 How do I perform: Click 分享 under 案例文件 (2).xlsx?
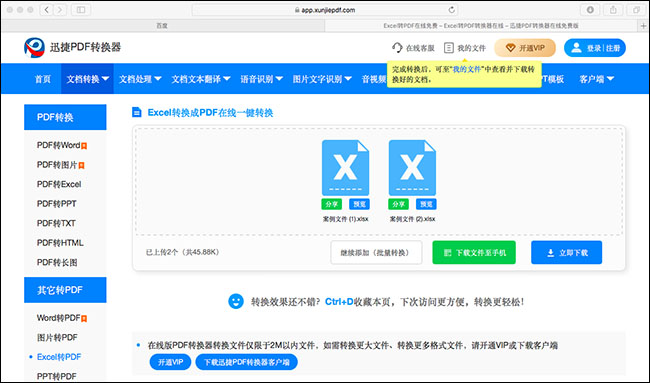[398, 204]
